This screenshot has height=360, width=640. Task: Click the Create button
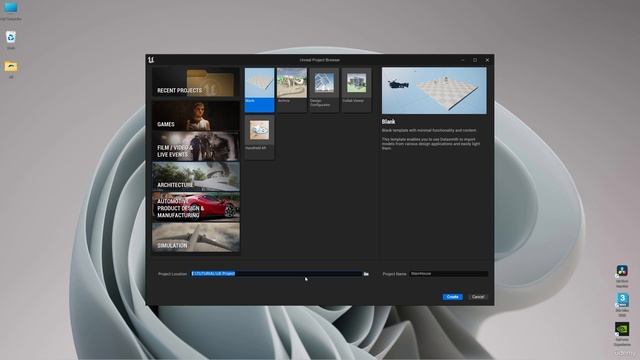coord(452,297)
